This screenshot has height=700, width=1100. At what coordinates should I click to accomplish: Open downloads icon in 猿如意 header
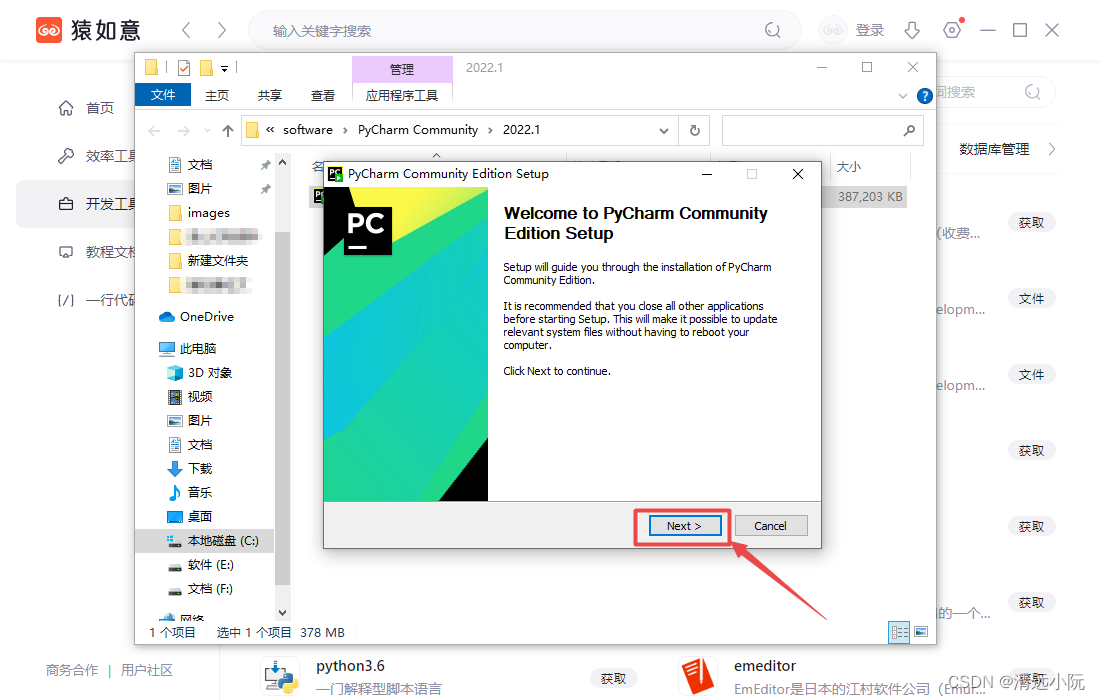(912, 30)
